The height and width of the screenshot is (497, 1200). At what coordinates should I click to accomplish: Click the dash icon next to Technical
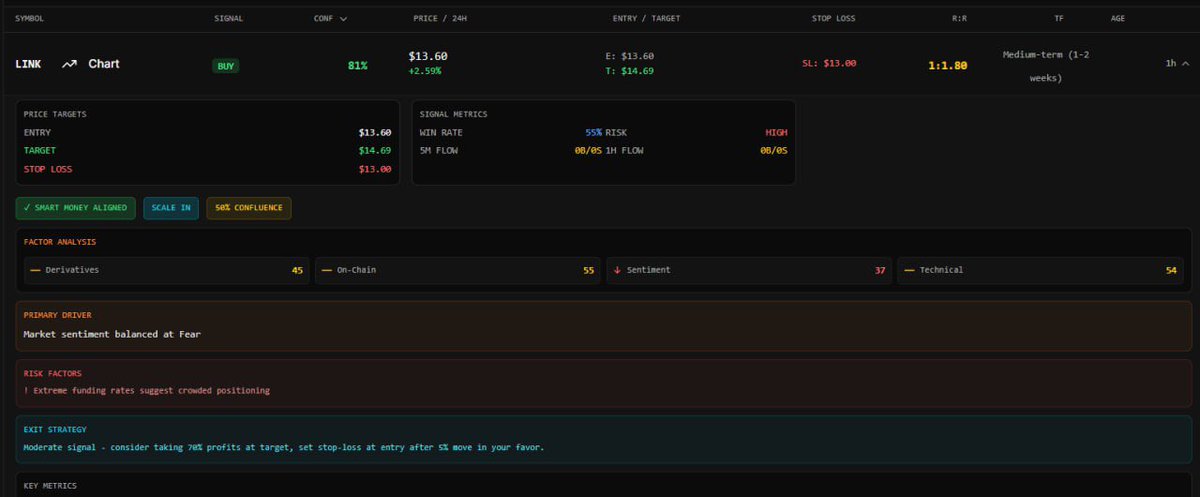[x=909, y=270]
